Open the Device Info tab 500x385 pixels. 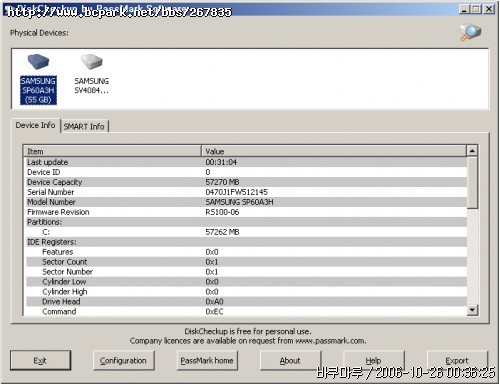tap(36, 125)
